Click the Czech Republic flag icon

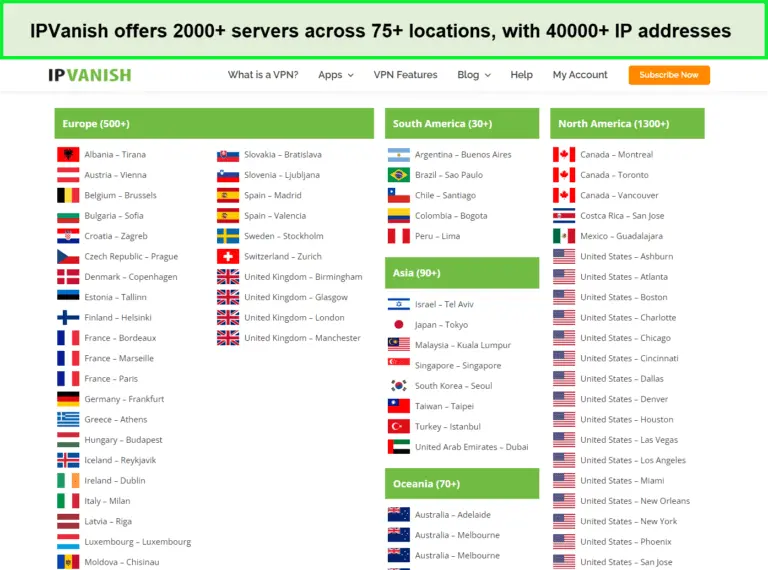(68, 257)
